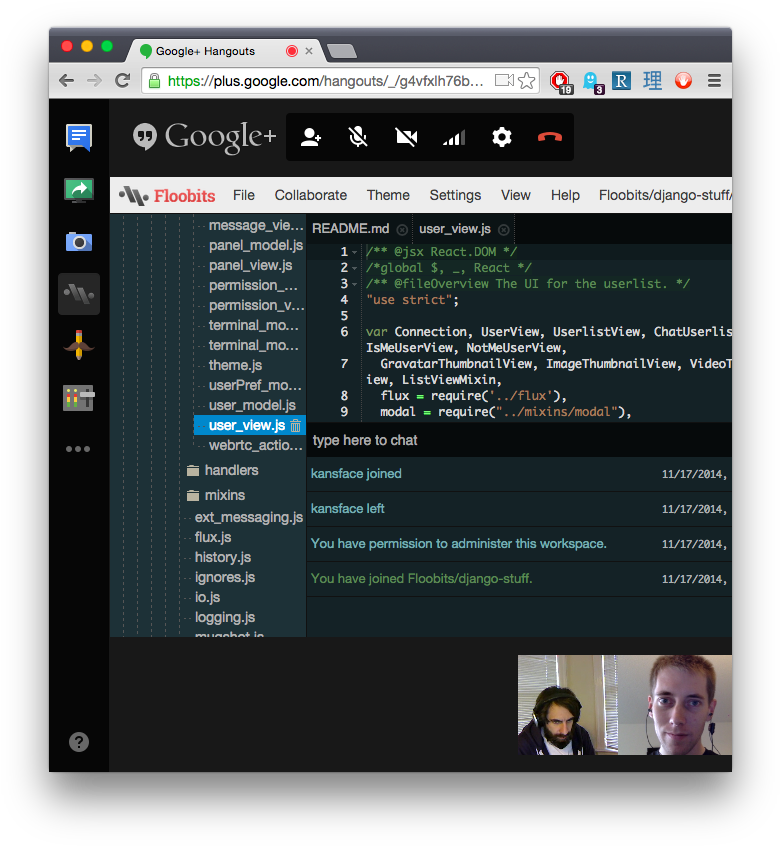780x846 pixels.
Task: Open the R extension icon
Action: pos(621,81)
